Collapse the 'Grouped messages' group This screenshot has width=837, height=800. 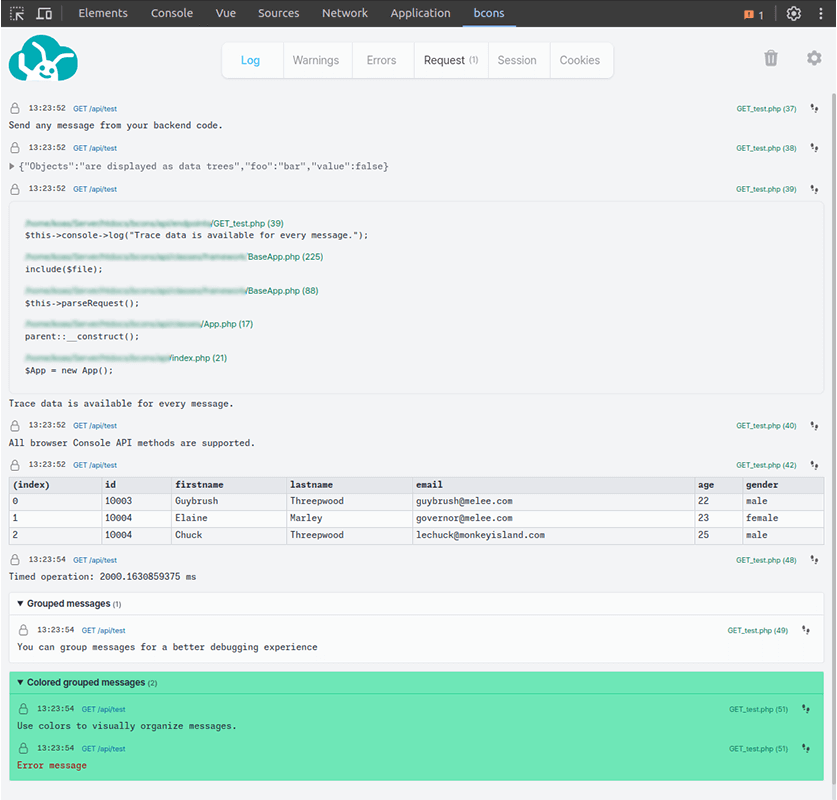tap(20, 604)
